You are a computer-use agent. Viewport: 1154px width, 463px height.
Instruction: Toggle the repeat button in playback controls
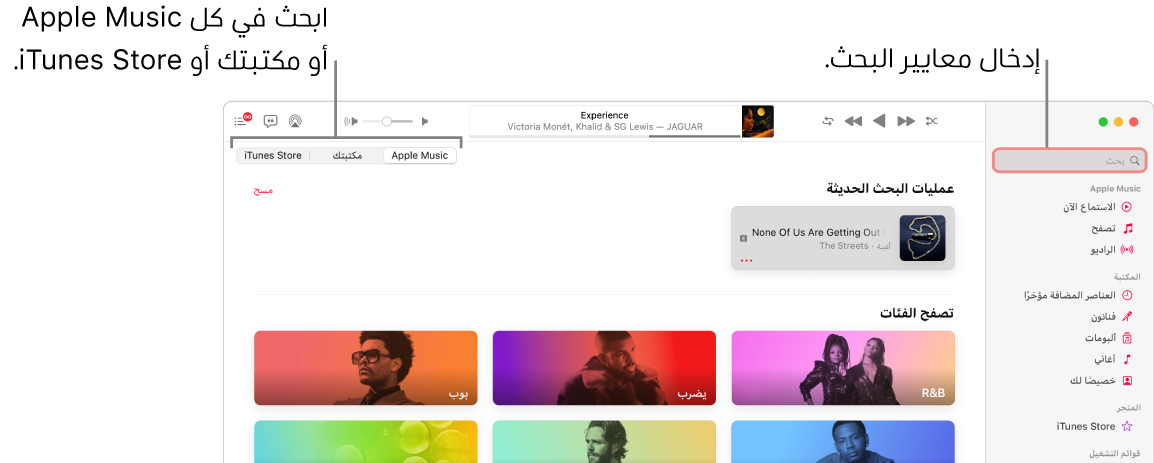click(x=828, y=121)
